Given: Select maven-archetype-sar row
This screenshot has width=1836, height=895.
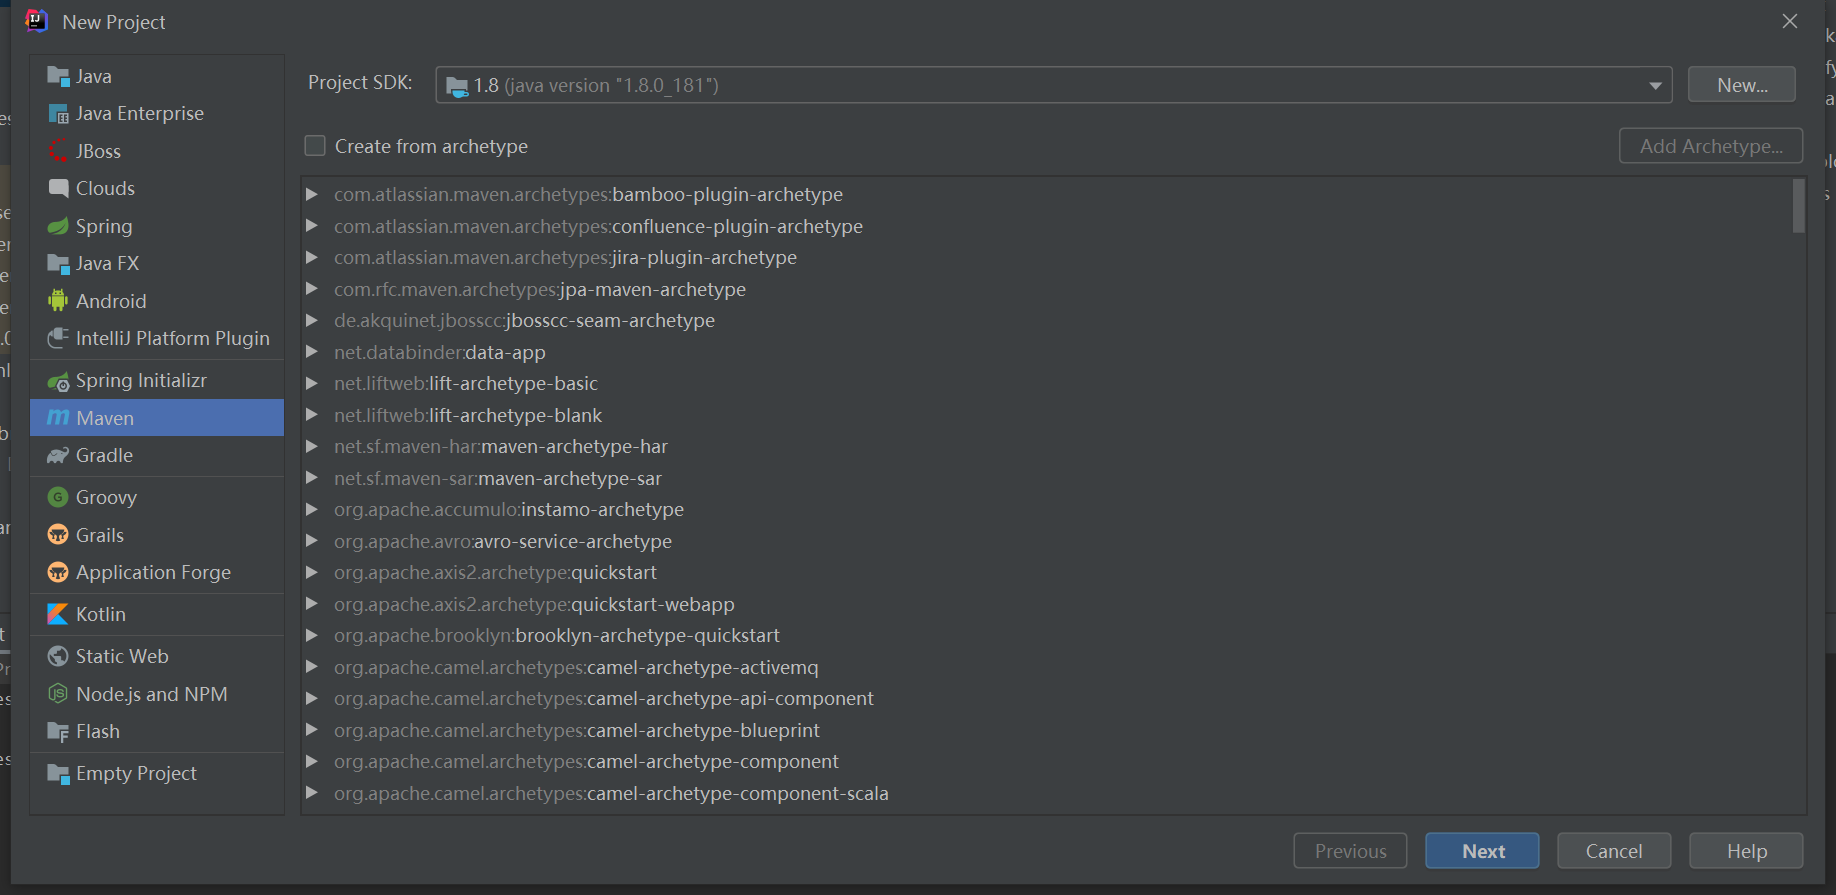Looking at the screenshot, I should click(x=1047, y=478).
